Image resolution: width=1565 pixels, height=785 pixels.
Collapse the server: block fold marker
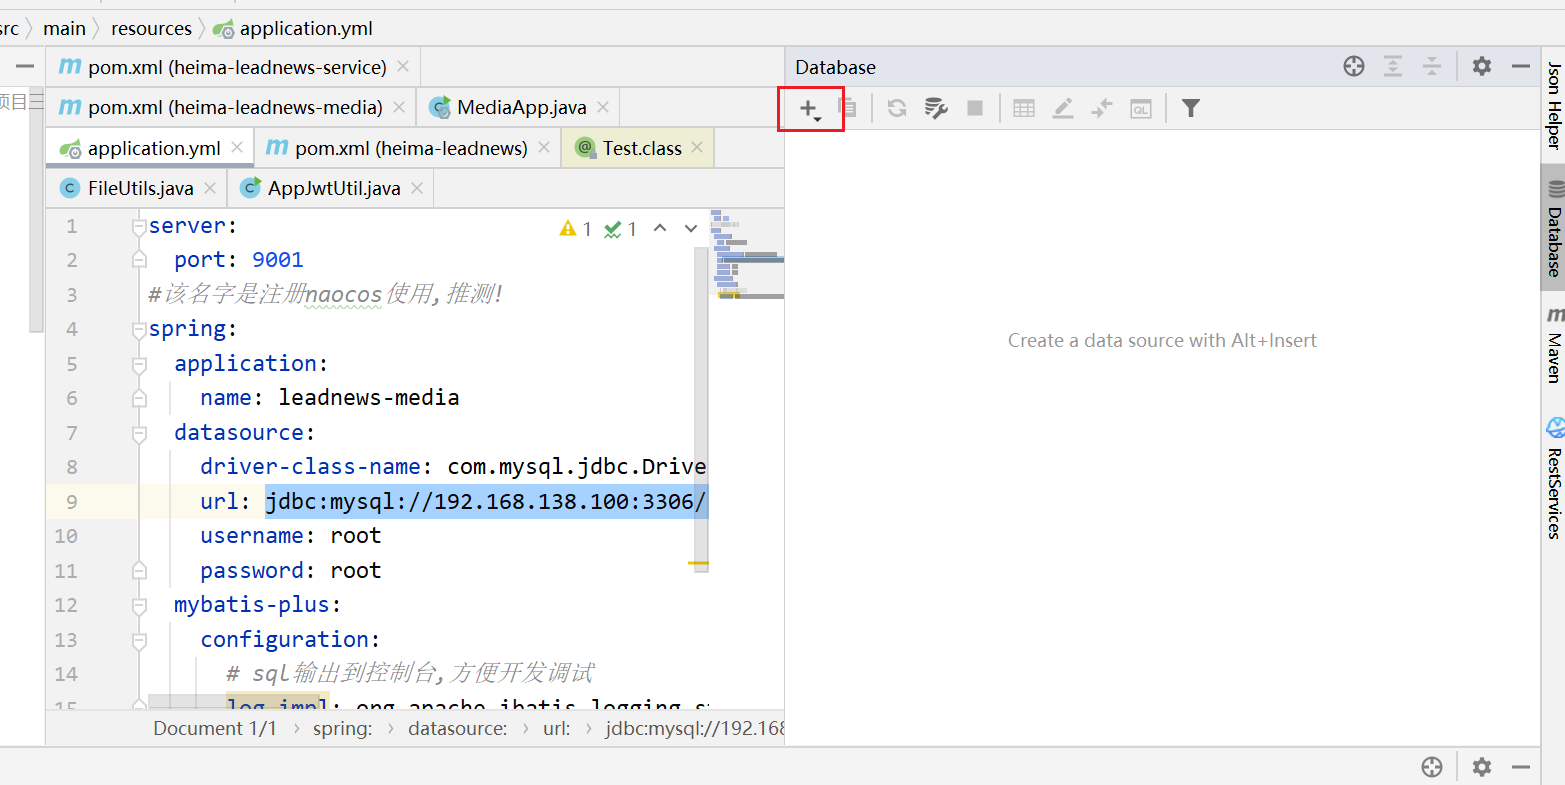(139, 227)
